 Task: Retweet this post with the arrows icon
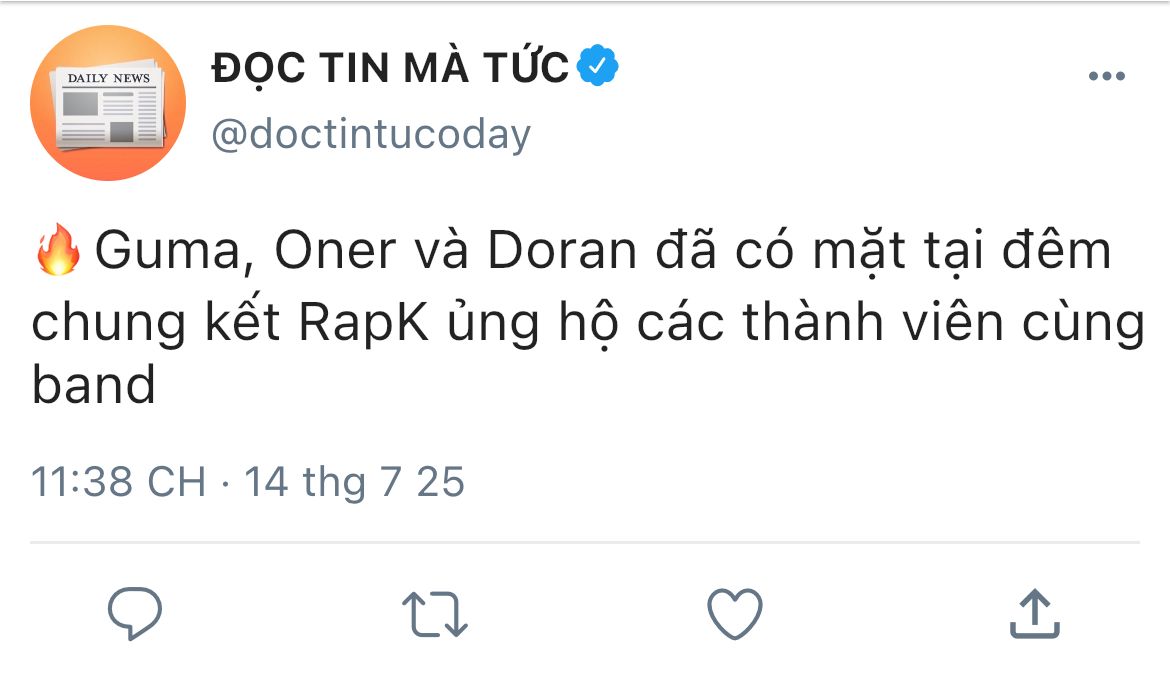[434, 613]
